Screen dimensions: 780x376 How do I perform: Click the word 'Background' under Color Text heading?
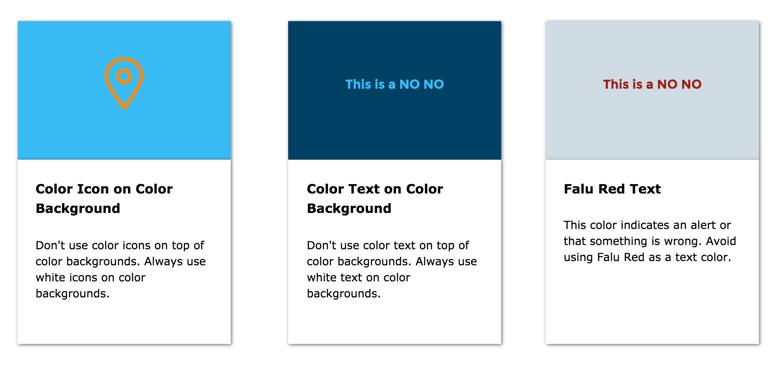349,208
